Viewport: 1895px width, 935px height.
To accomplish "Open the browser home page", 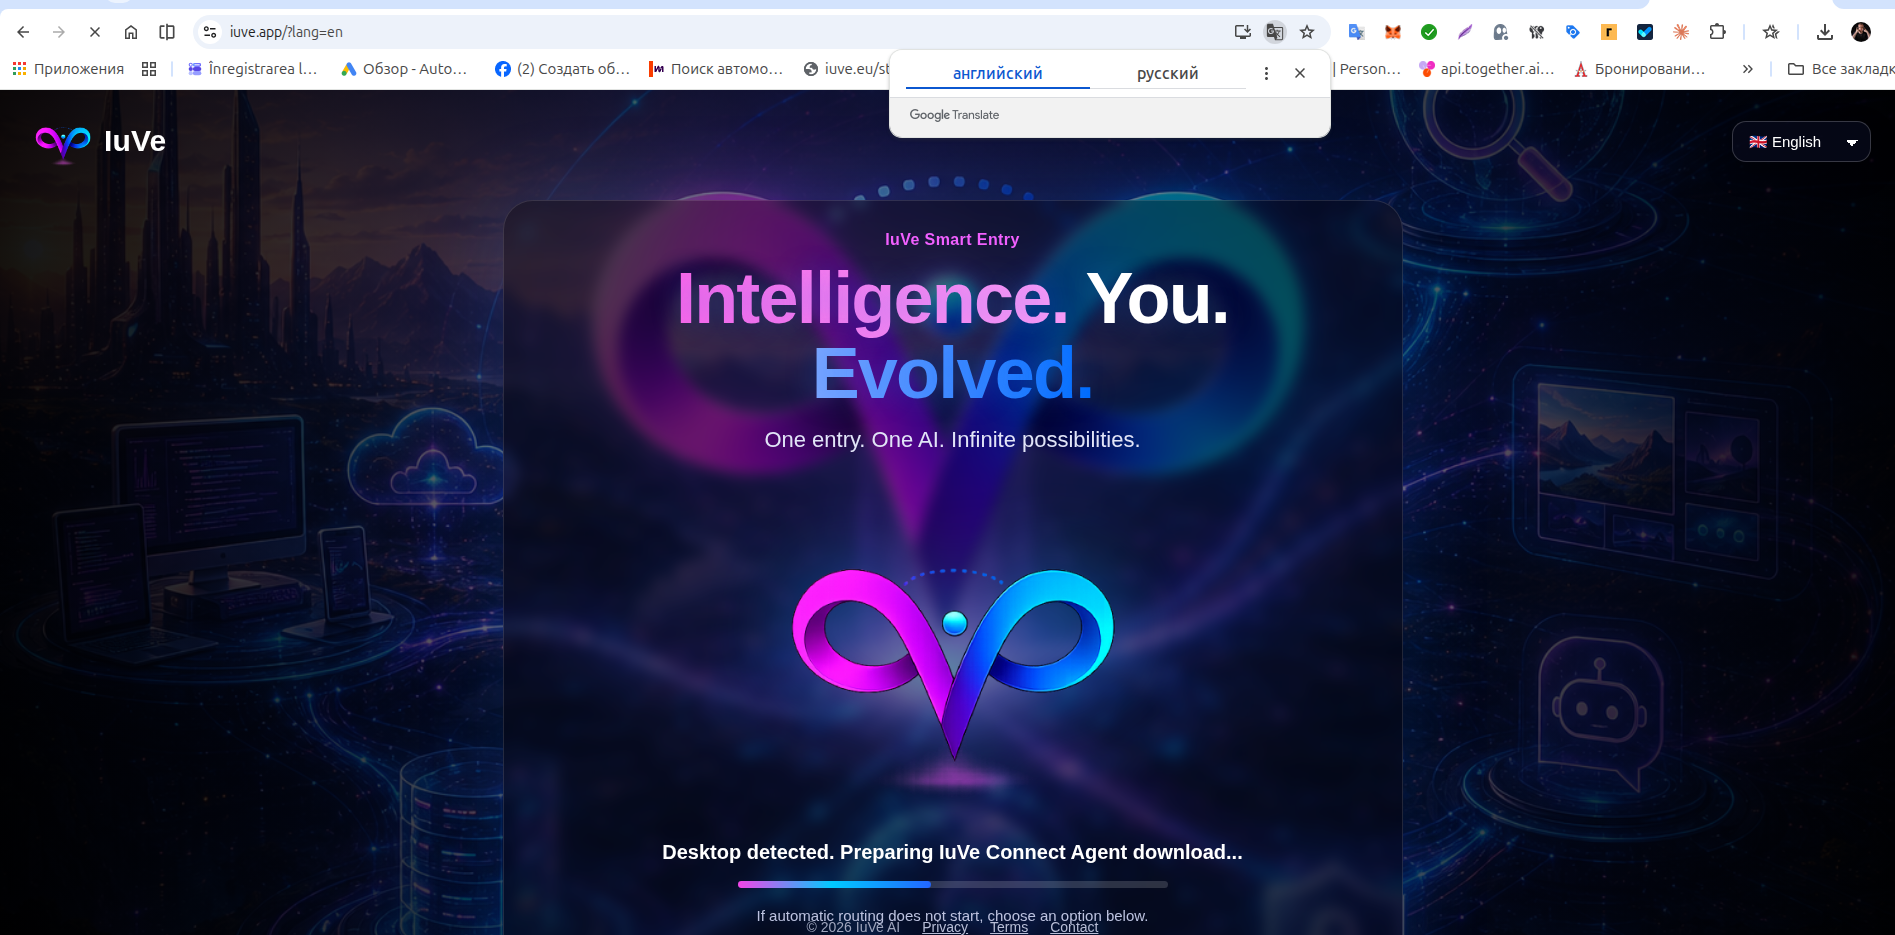I will tap(131, 32).
